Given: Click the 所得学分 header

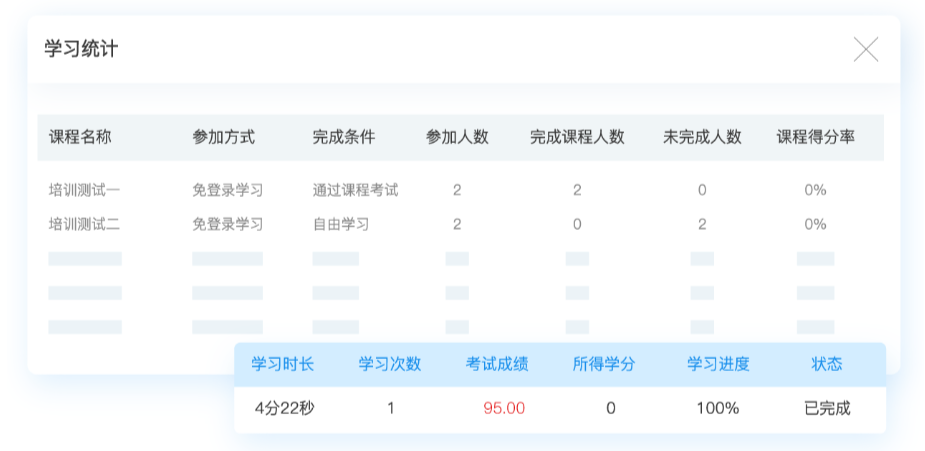Looking at the screenshot, I should [603, 364].
